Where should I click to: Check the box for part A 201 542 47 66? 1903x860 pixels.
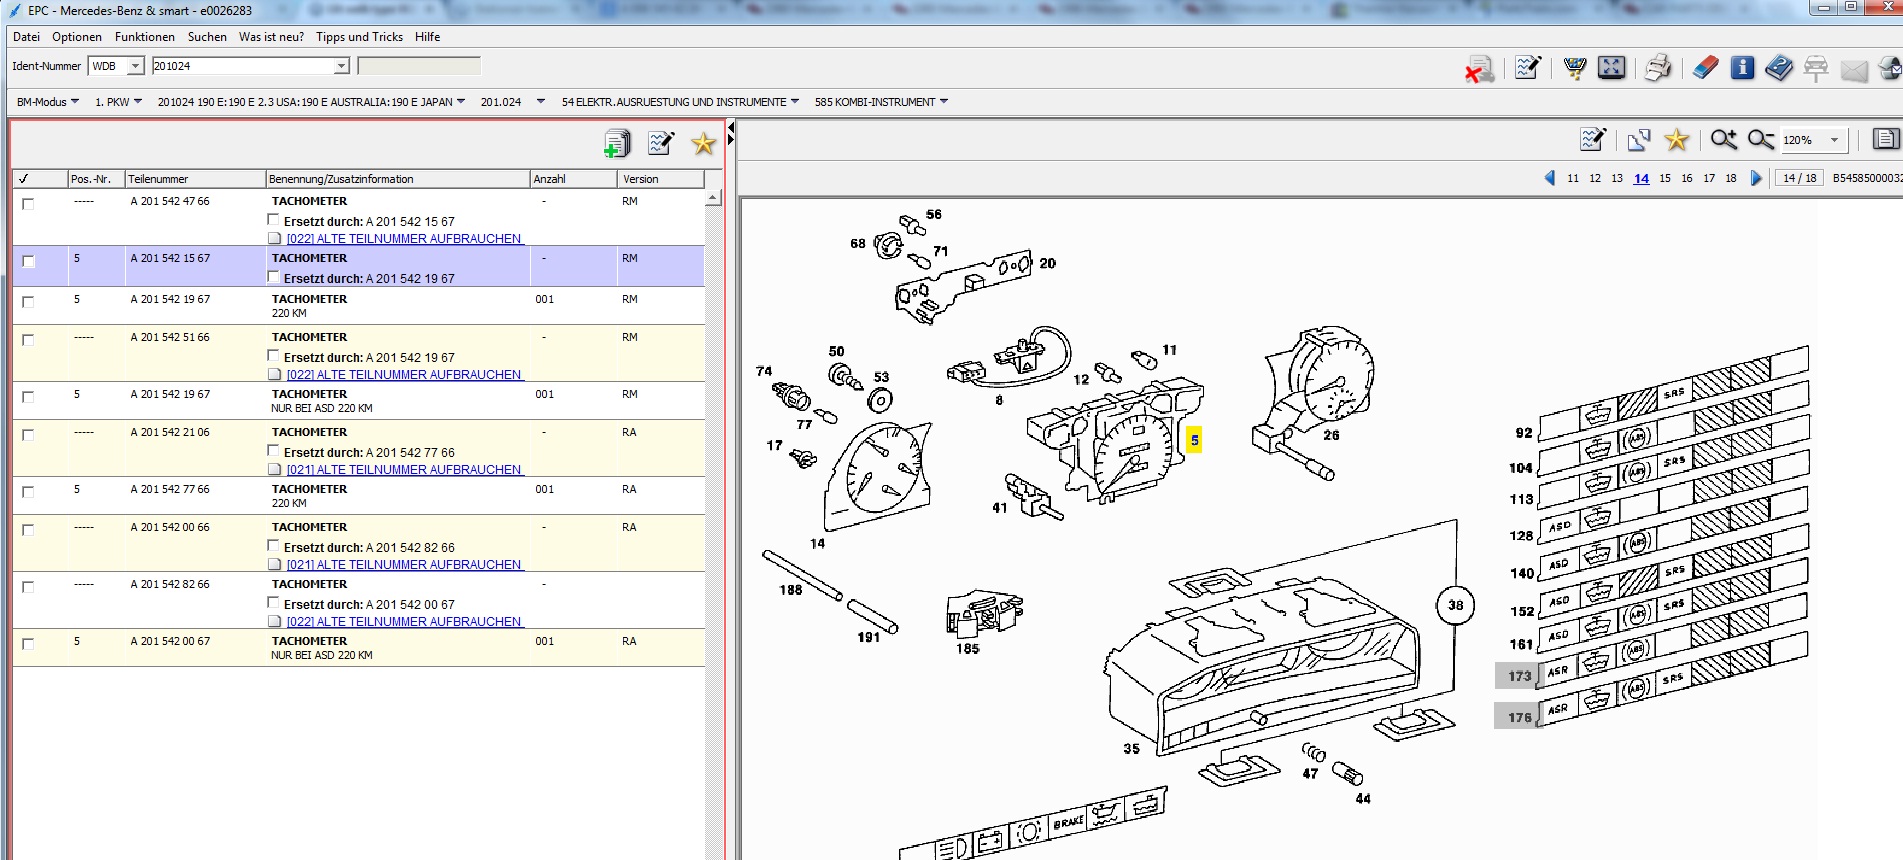point(28,204)
